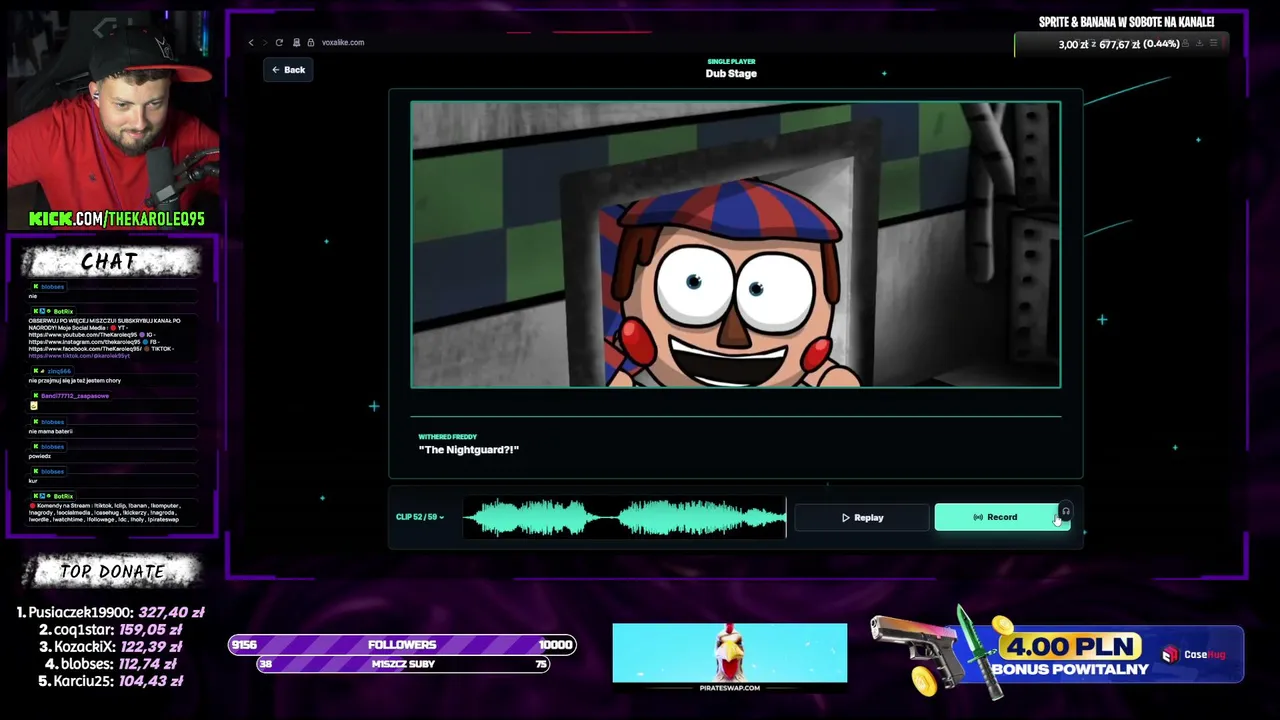Focus the voxalike.com address bar
The image size is (1280, 720).
(343, 43)
